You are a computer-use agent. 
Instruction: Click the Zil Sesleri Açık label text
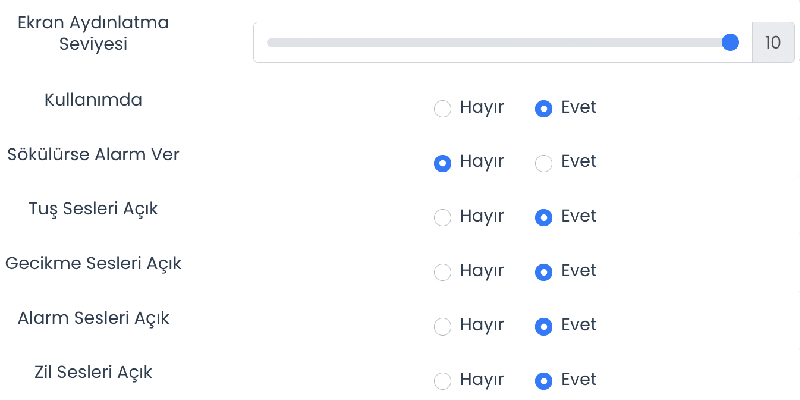click(x=93, y=372)
